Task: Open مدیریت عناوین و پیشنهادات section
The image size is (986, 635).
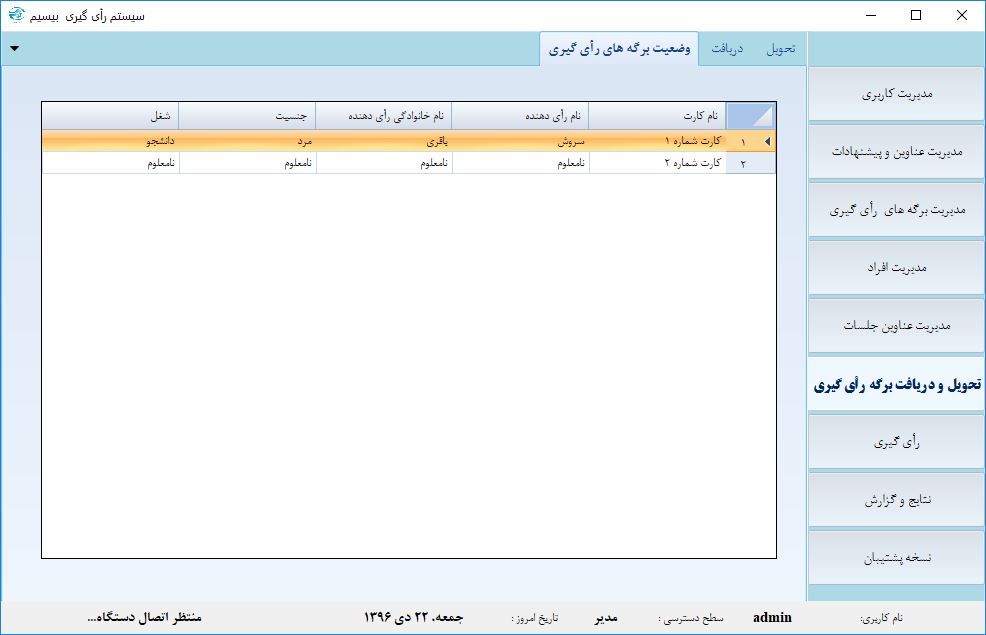Action: 895,151
